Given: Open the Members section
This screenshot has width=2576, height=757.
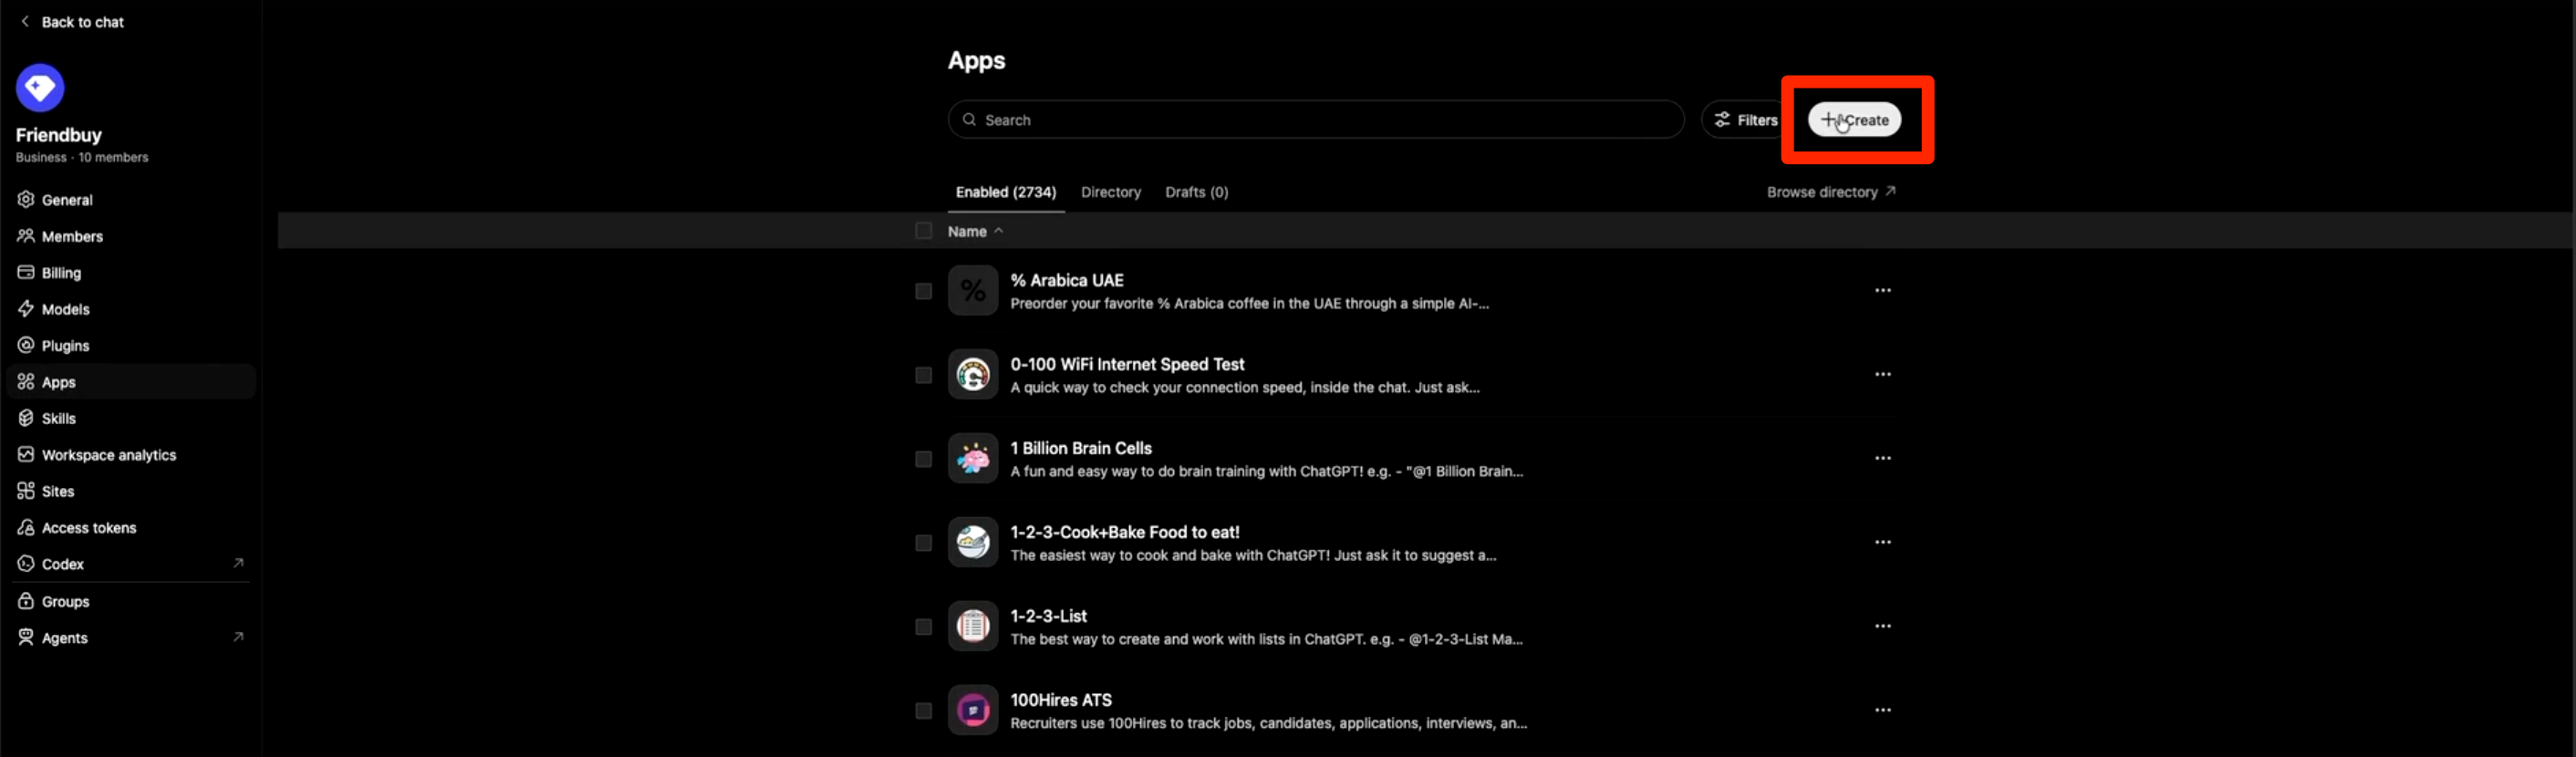Looking at the screenshot, I should [131, 236].
